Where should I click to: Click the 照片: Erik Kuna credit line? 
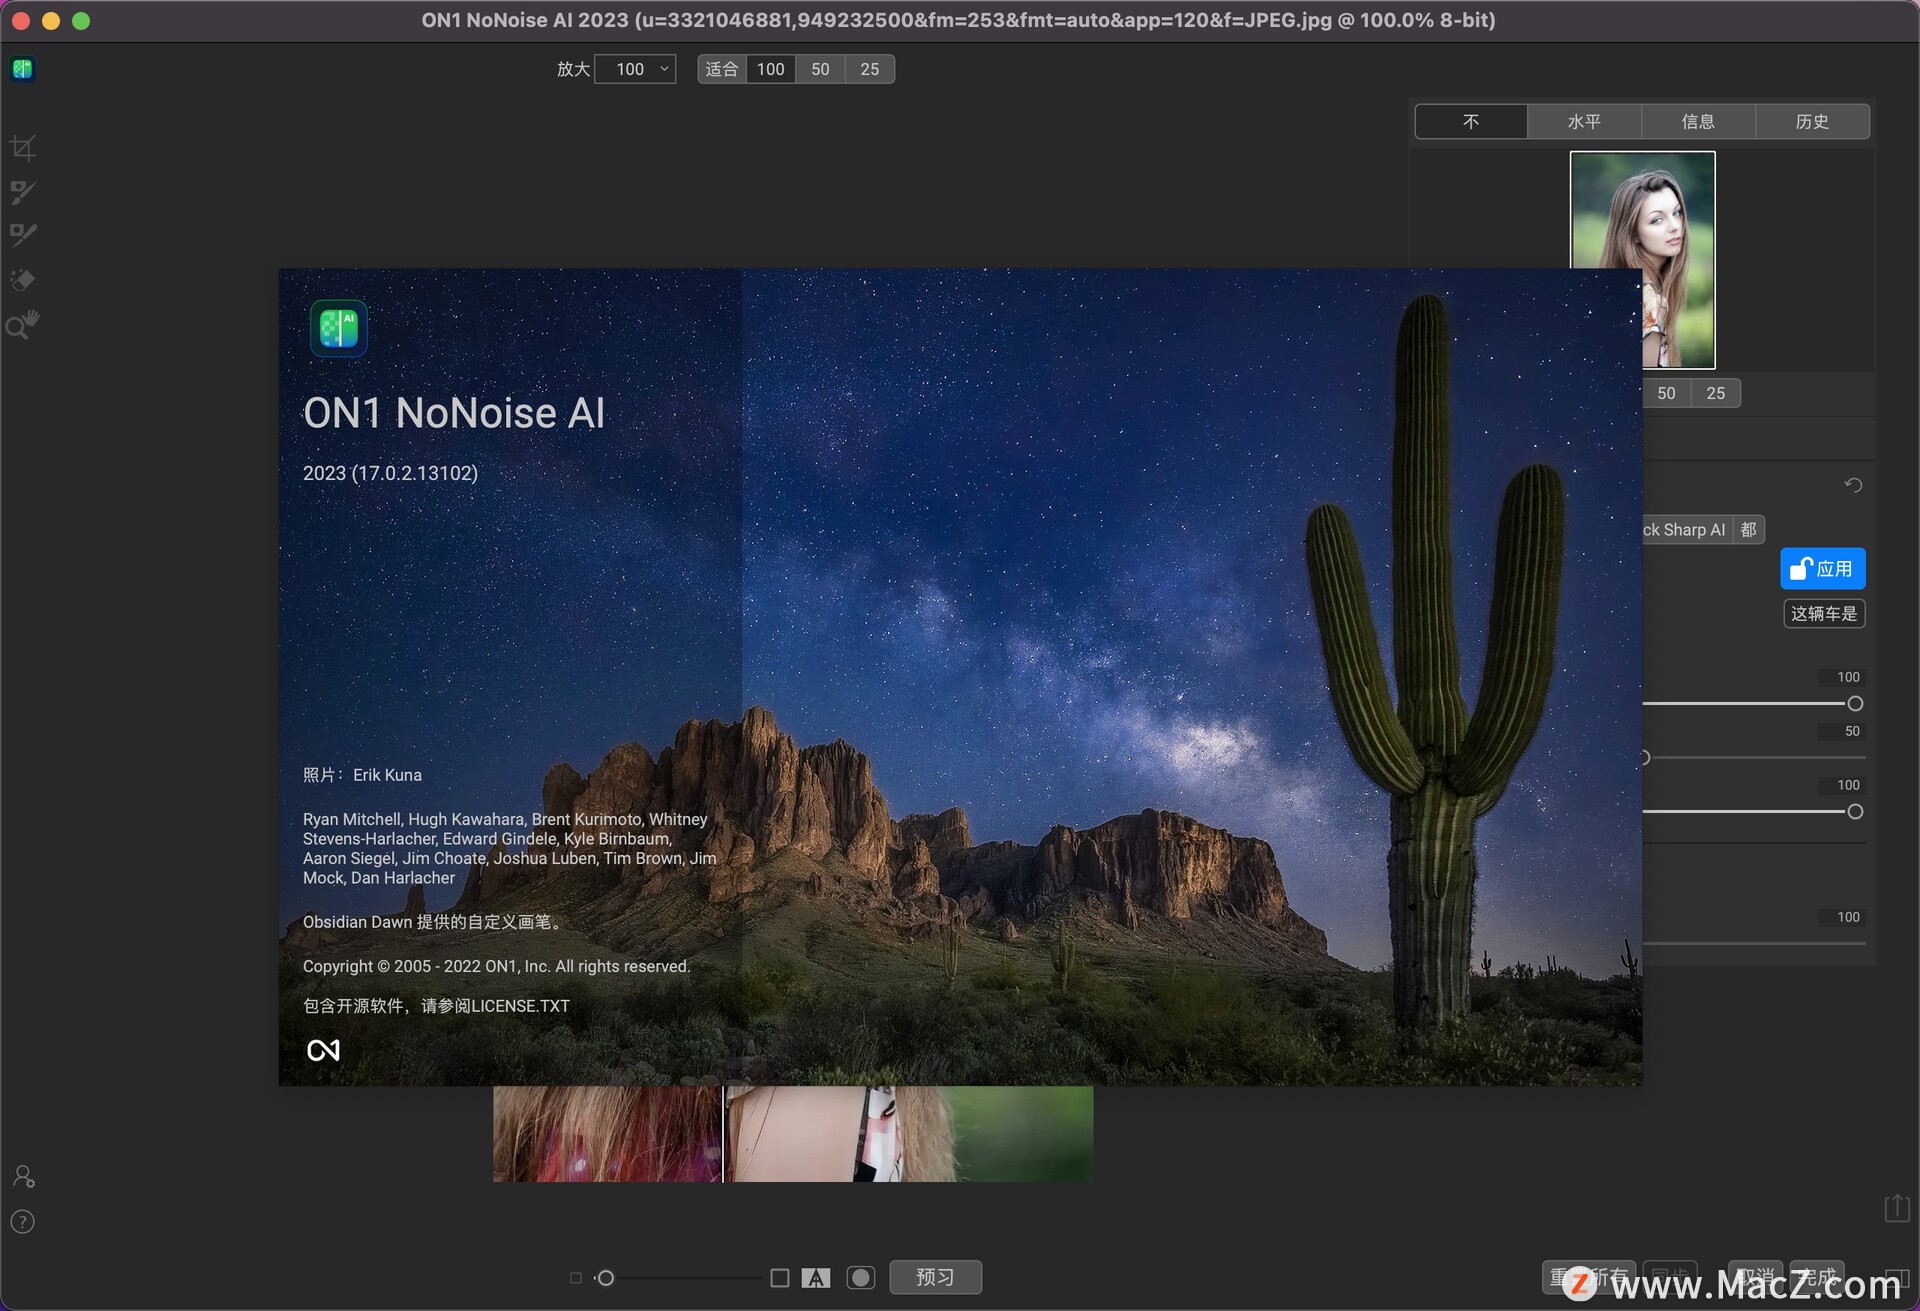pos(362,775)
